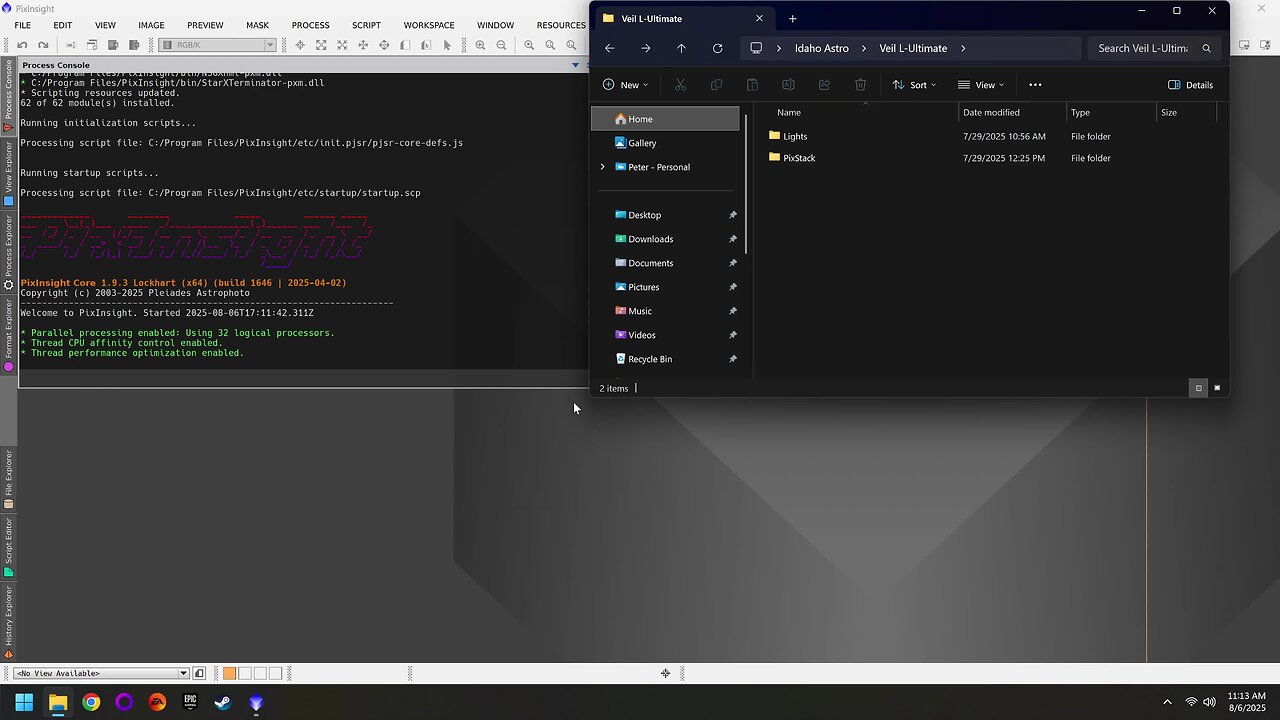
Task: Click the Copy icon in Explorer toolbar
Action: coord(716,85)
